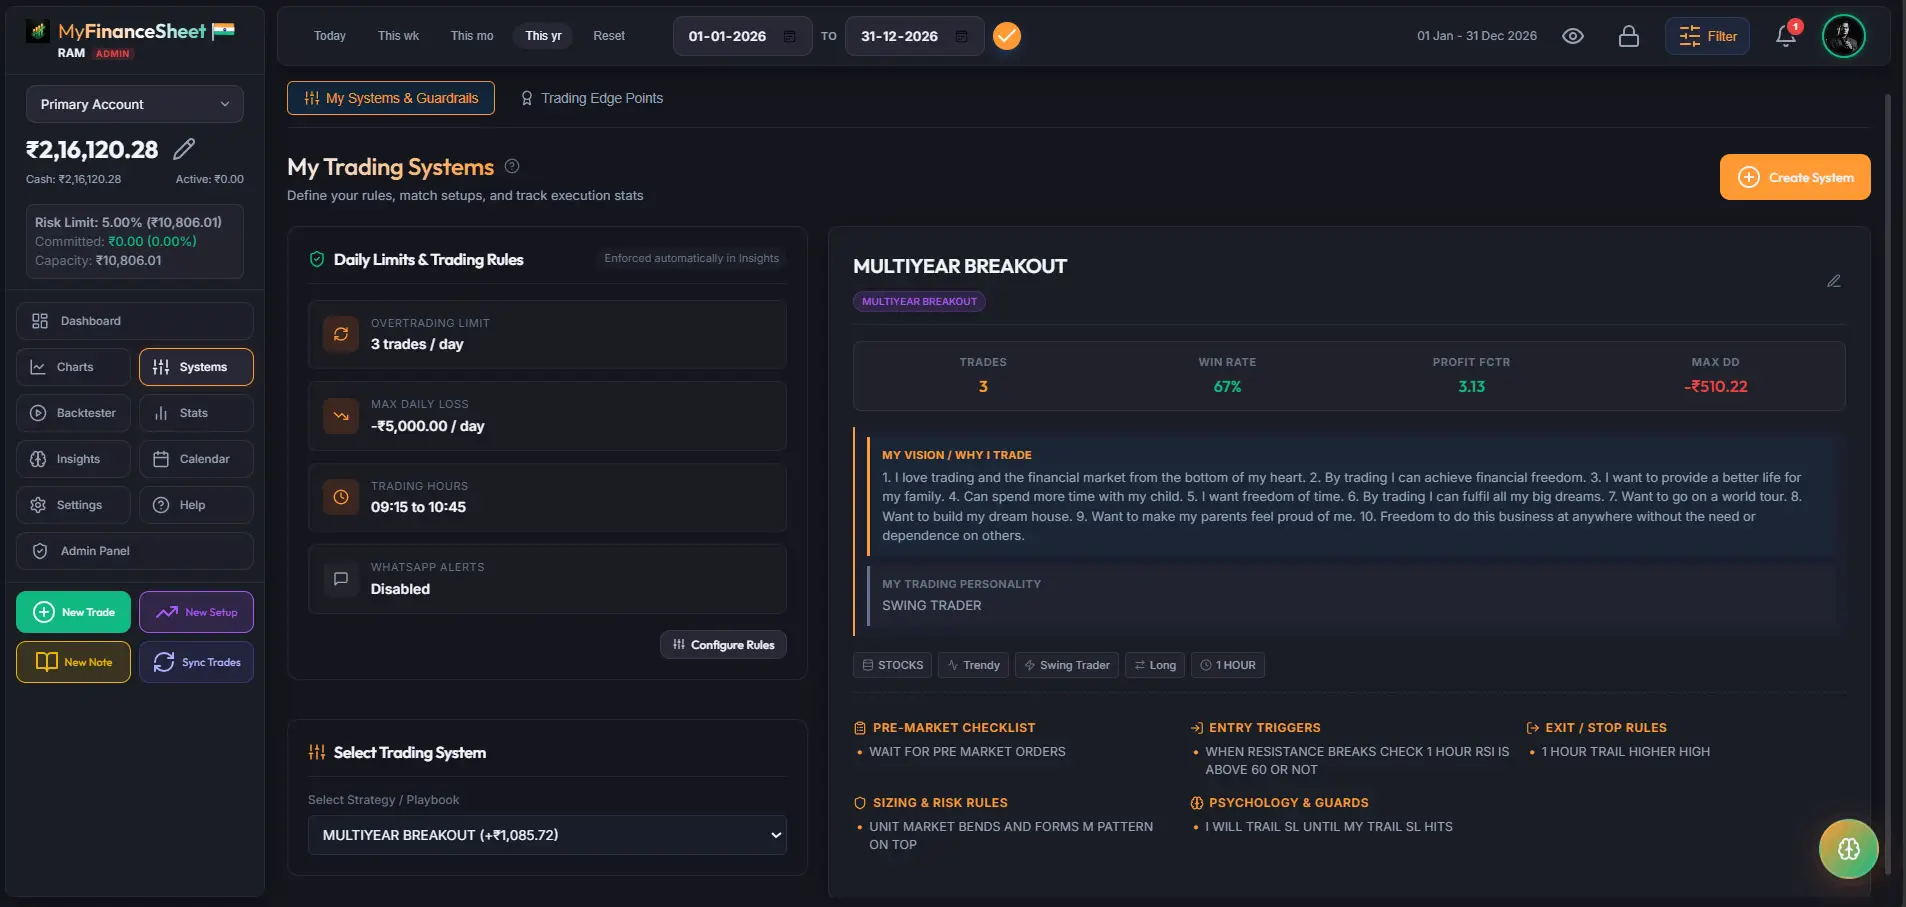The image size is (1906, 907).
Task: Open the floating AI brain assistant button
Action: (x=1849, y=849)
